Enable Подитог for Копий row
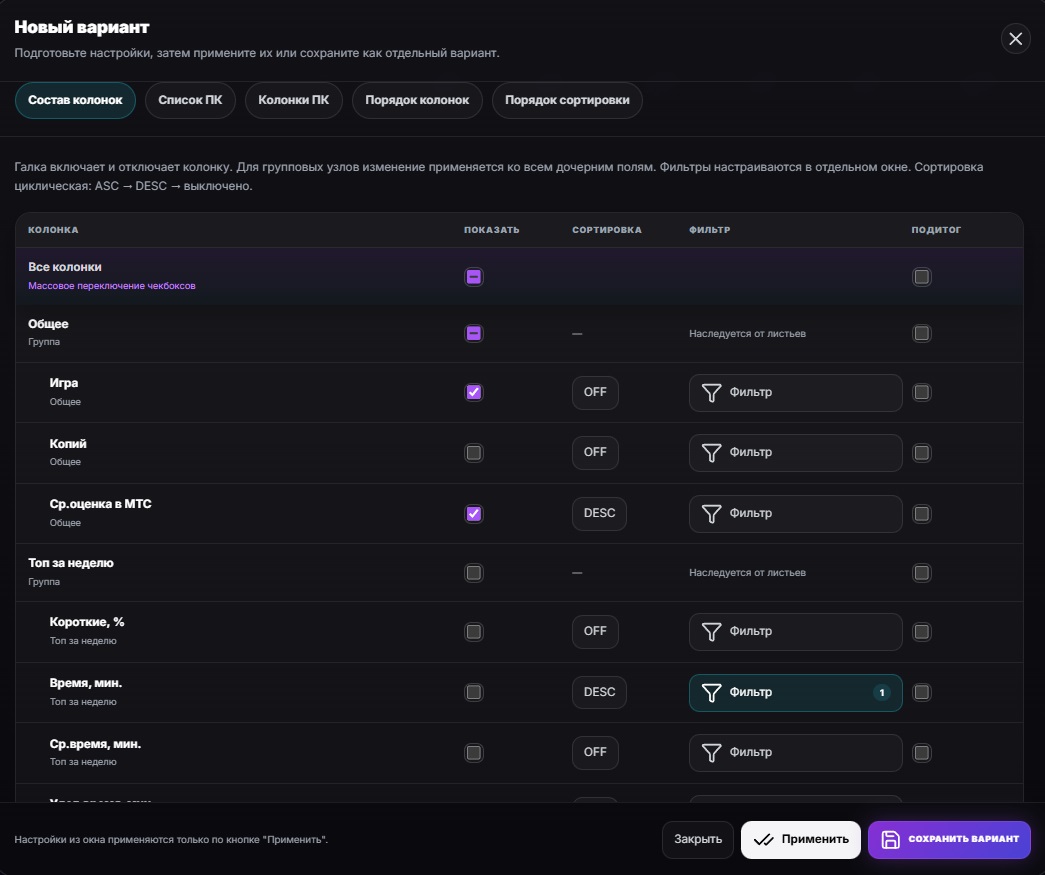This screenshot has width=1045, height=875. point(922,453)
